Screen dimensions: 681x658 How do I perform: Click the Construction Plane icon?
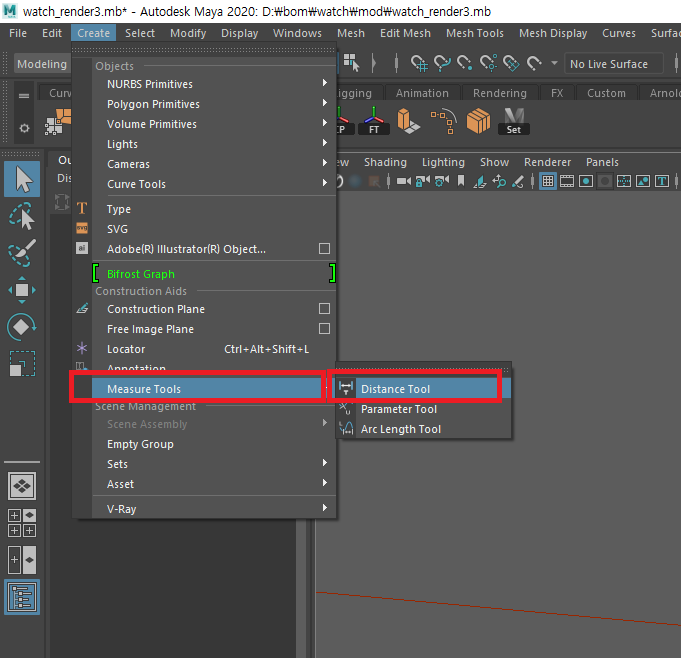(x=82, y=308)
